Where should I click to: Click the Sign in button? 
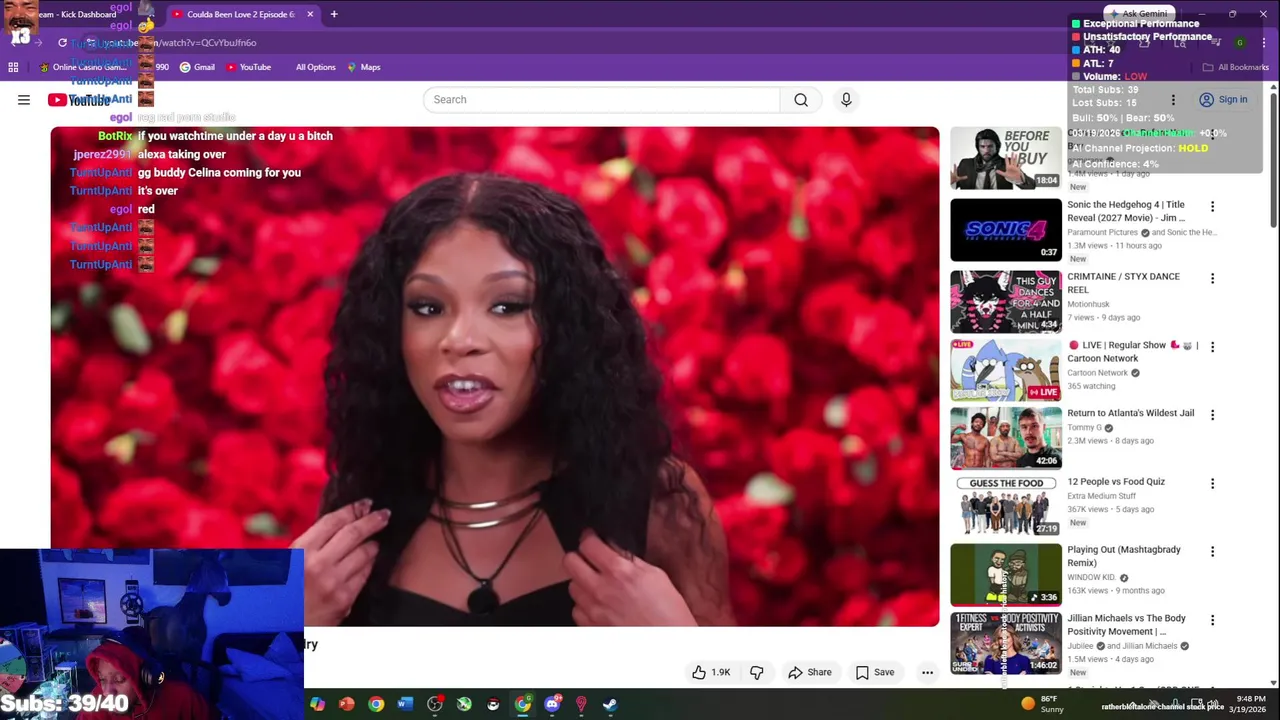pos(1223,100)
